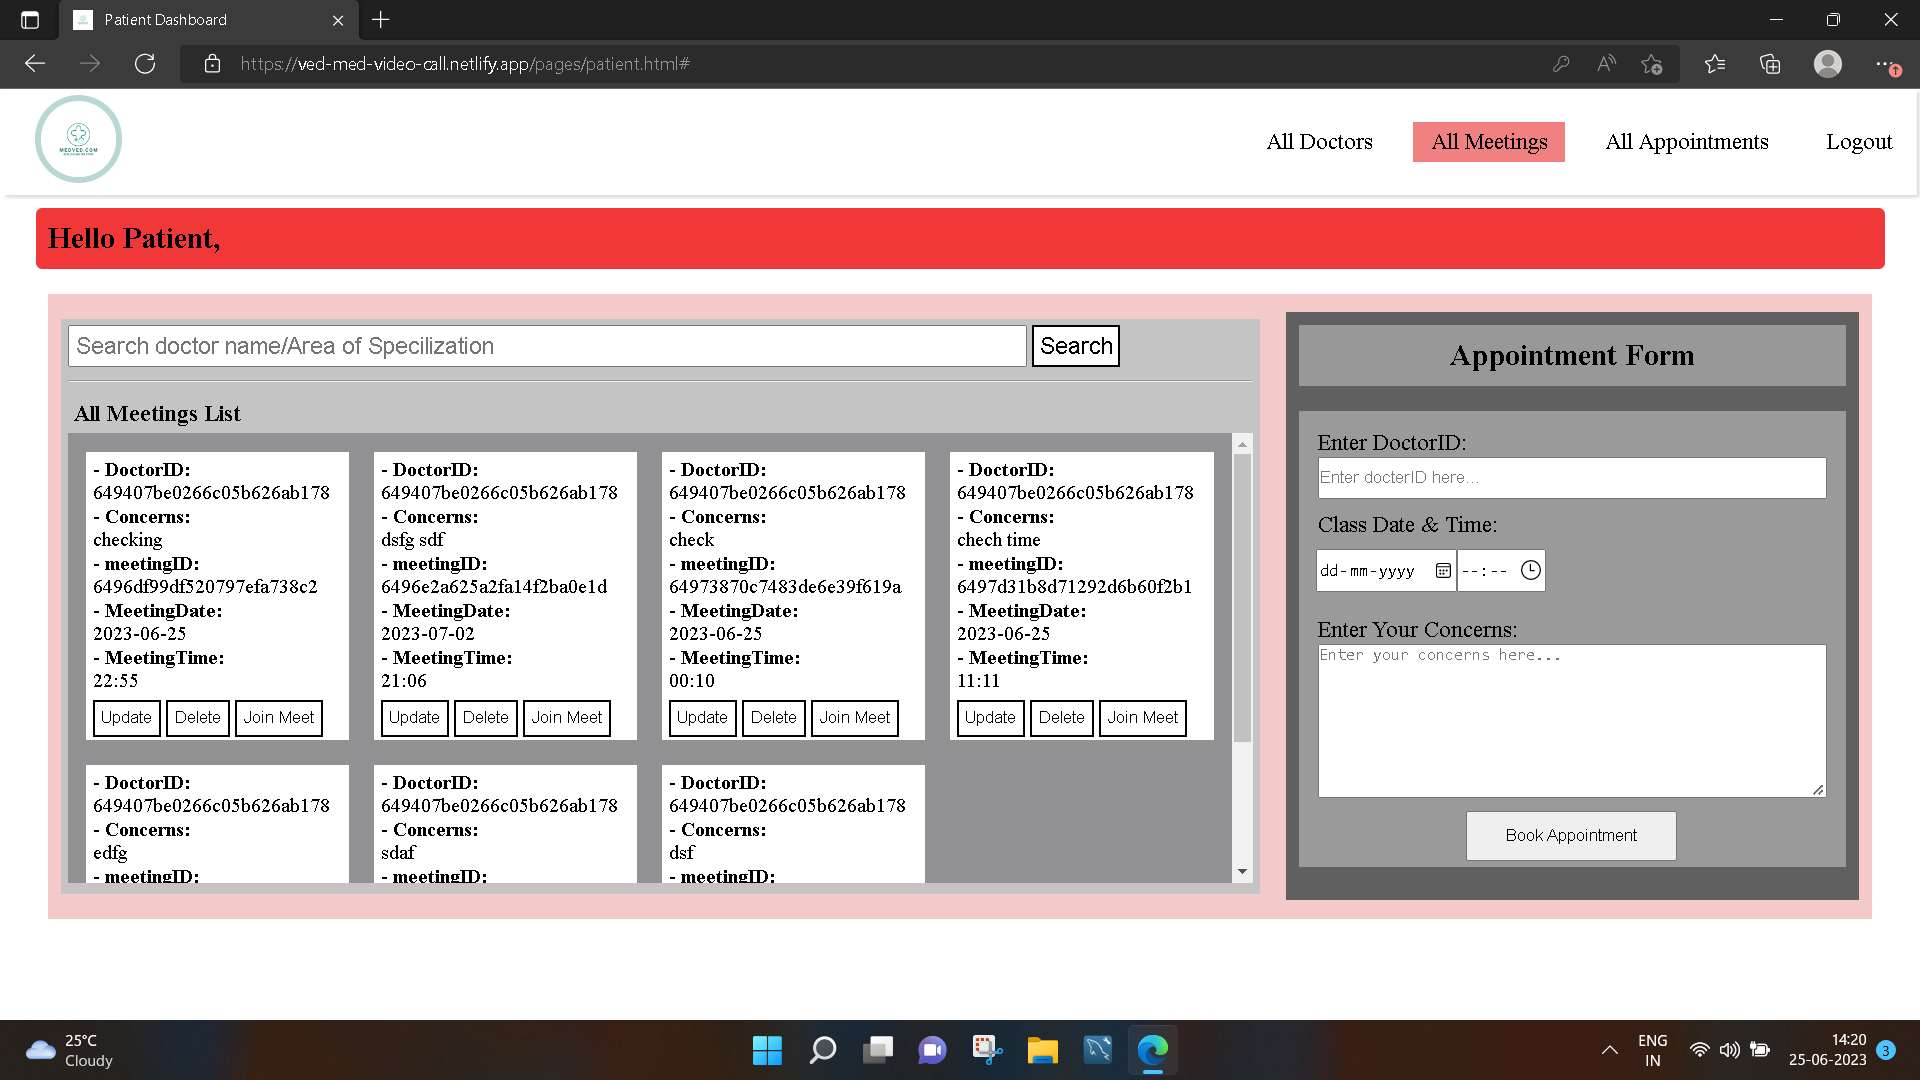Open Wi-Fi network settings tray icon
Image resolution: width=1920 pixels, height=1080 pixels.
pyautogui.click(x=1699, y=1050)
